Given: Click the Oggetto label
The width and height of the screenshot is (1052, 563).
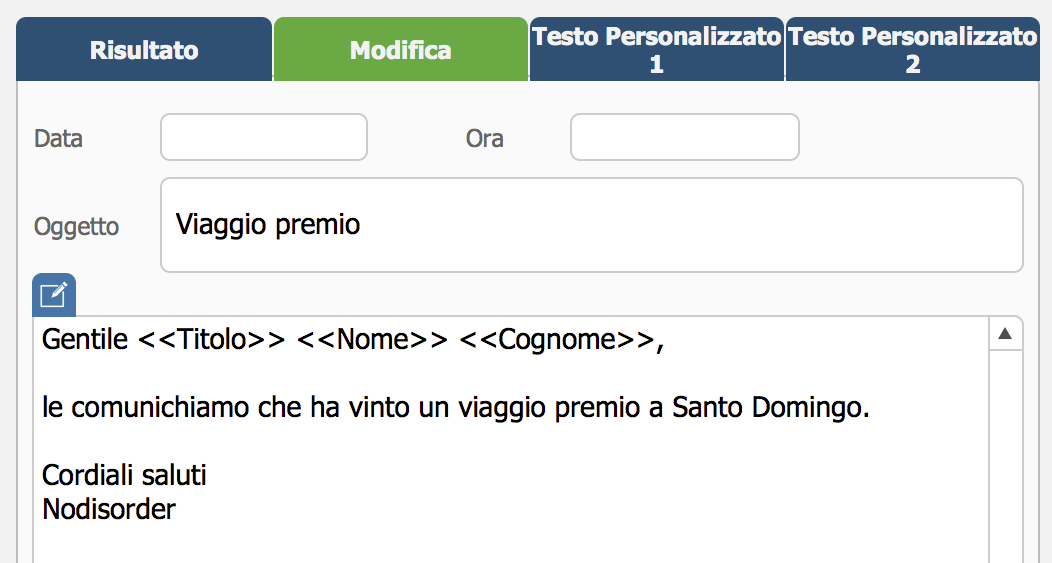Looking at the screenshot, I should [x=76, y=227].
